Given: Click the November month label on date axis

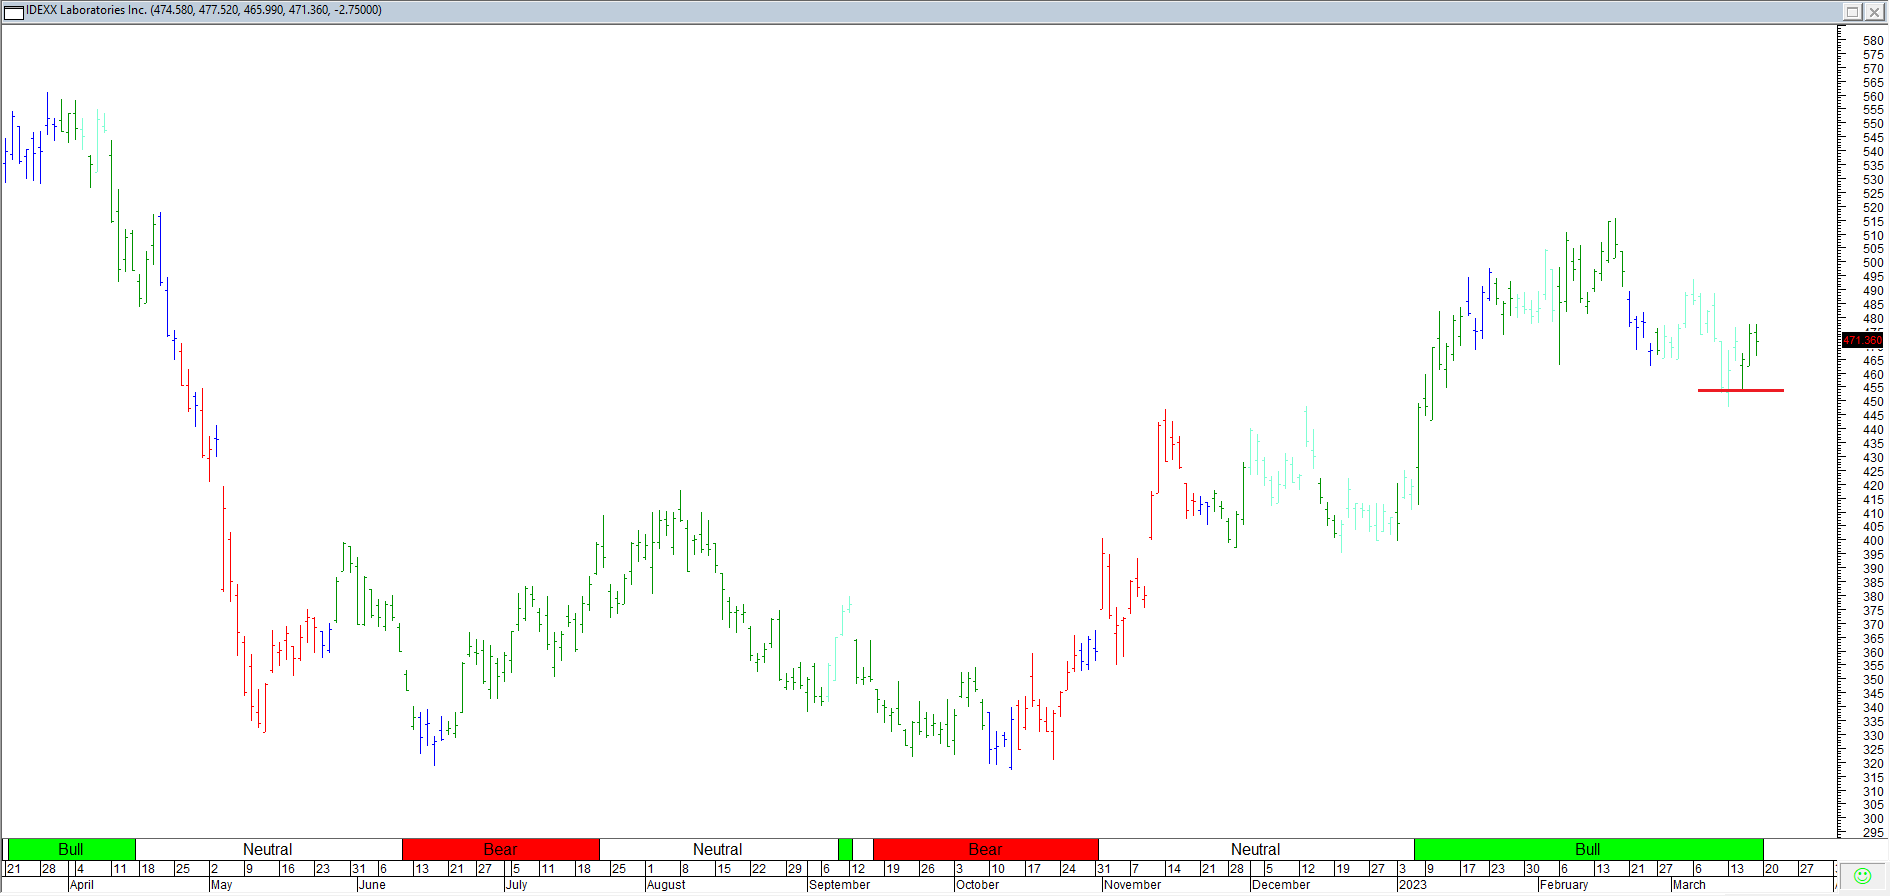Looking at the screenshot, I should [x=1133, y=885].
